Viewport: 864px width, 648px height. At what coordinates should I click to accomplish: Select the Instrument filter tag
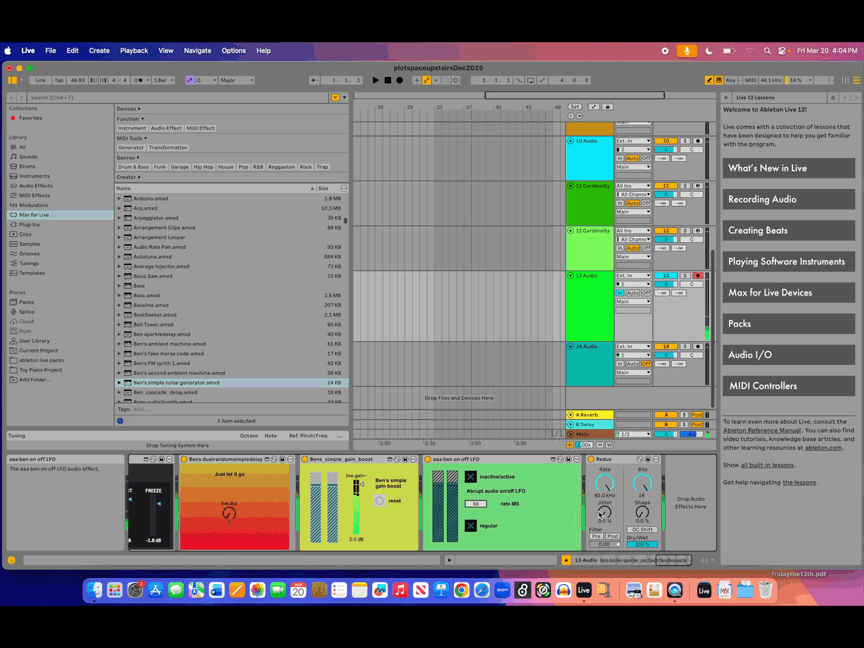[x=132, y=128]
